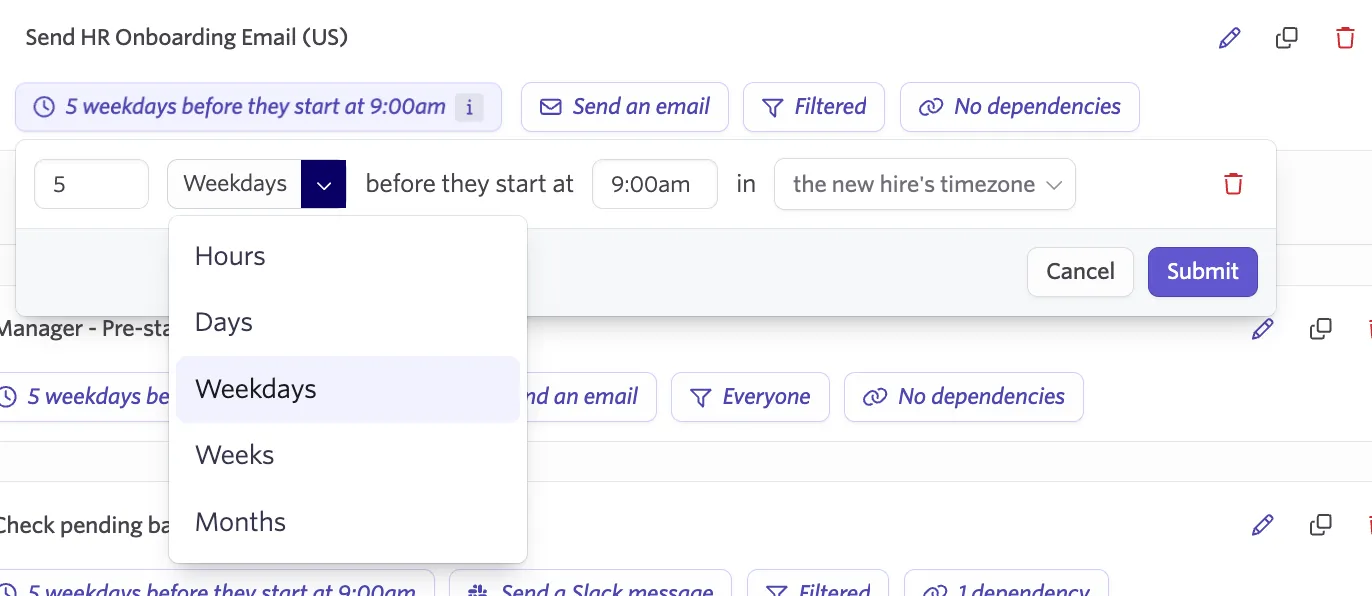
Task: Select Days from the unit list
Action: 348,323
